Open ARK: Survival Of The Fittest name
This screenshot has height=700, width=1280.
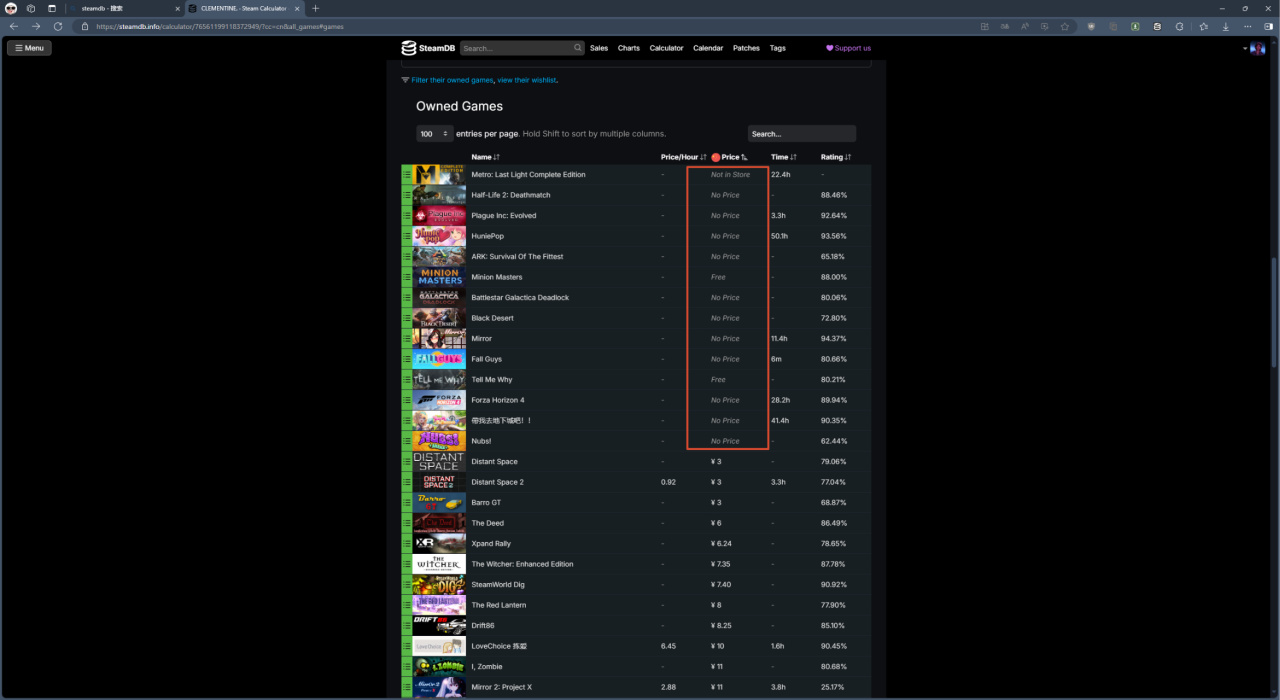click(517, 256)
